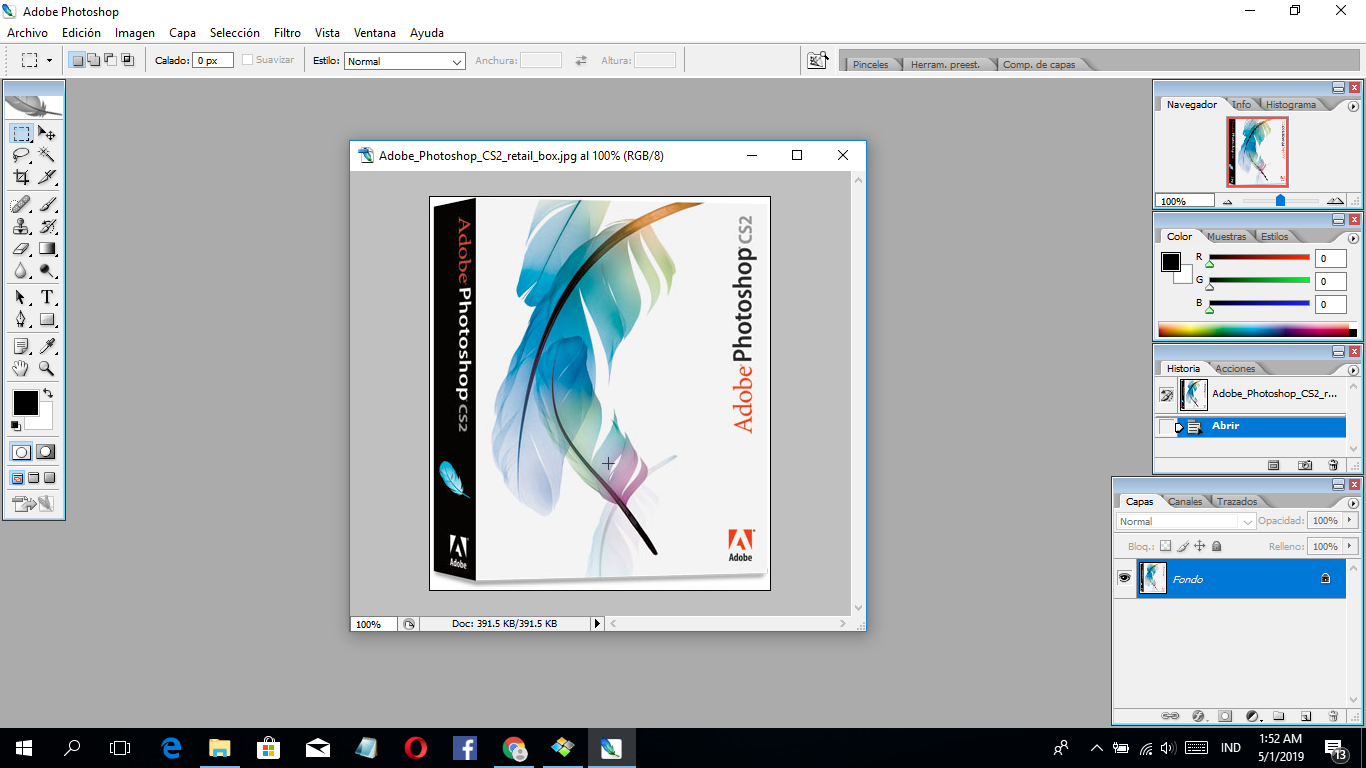Screen dimensions: 1366x768
Task: Select the Slice tool
Action: coord(47,177)
